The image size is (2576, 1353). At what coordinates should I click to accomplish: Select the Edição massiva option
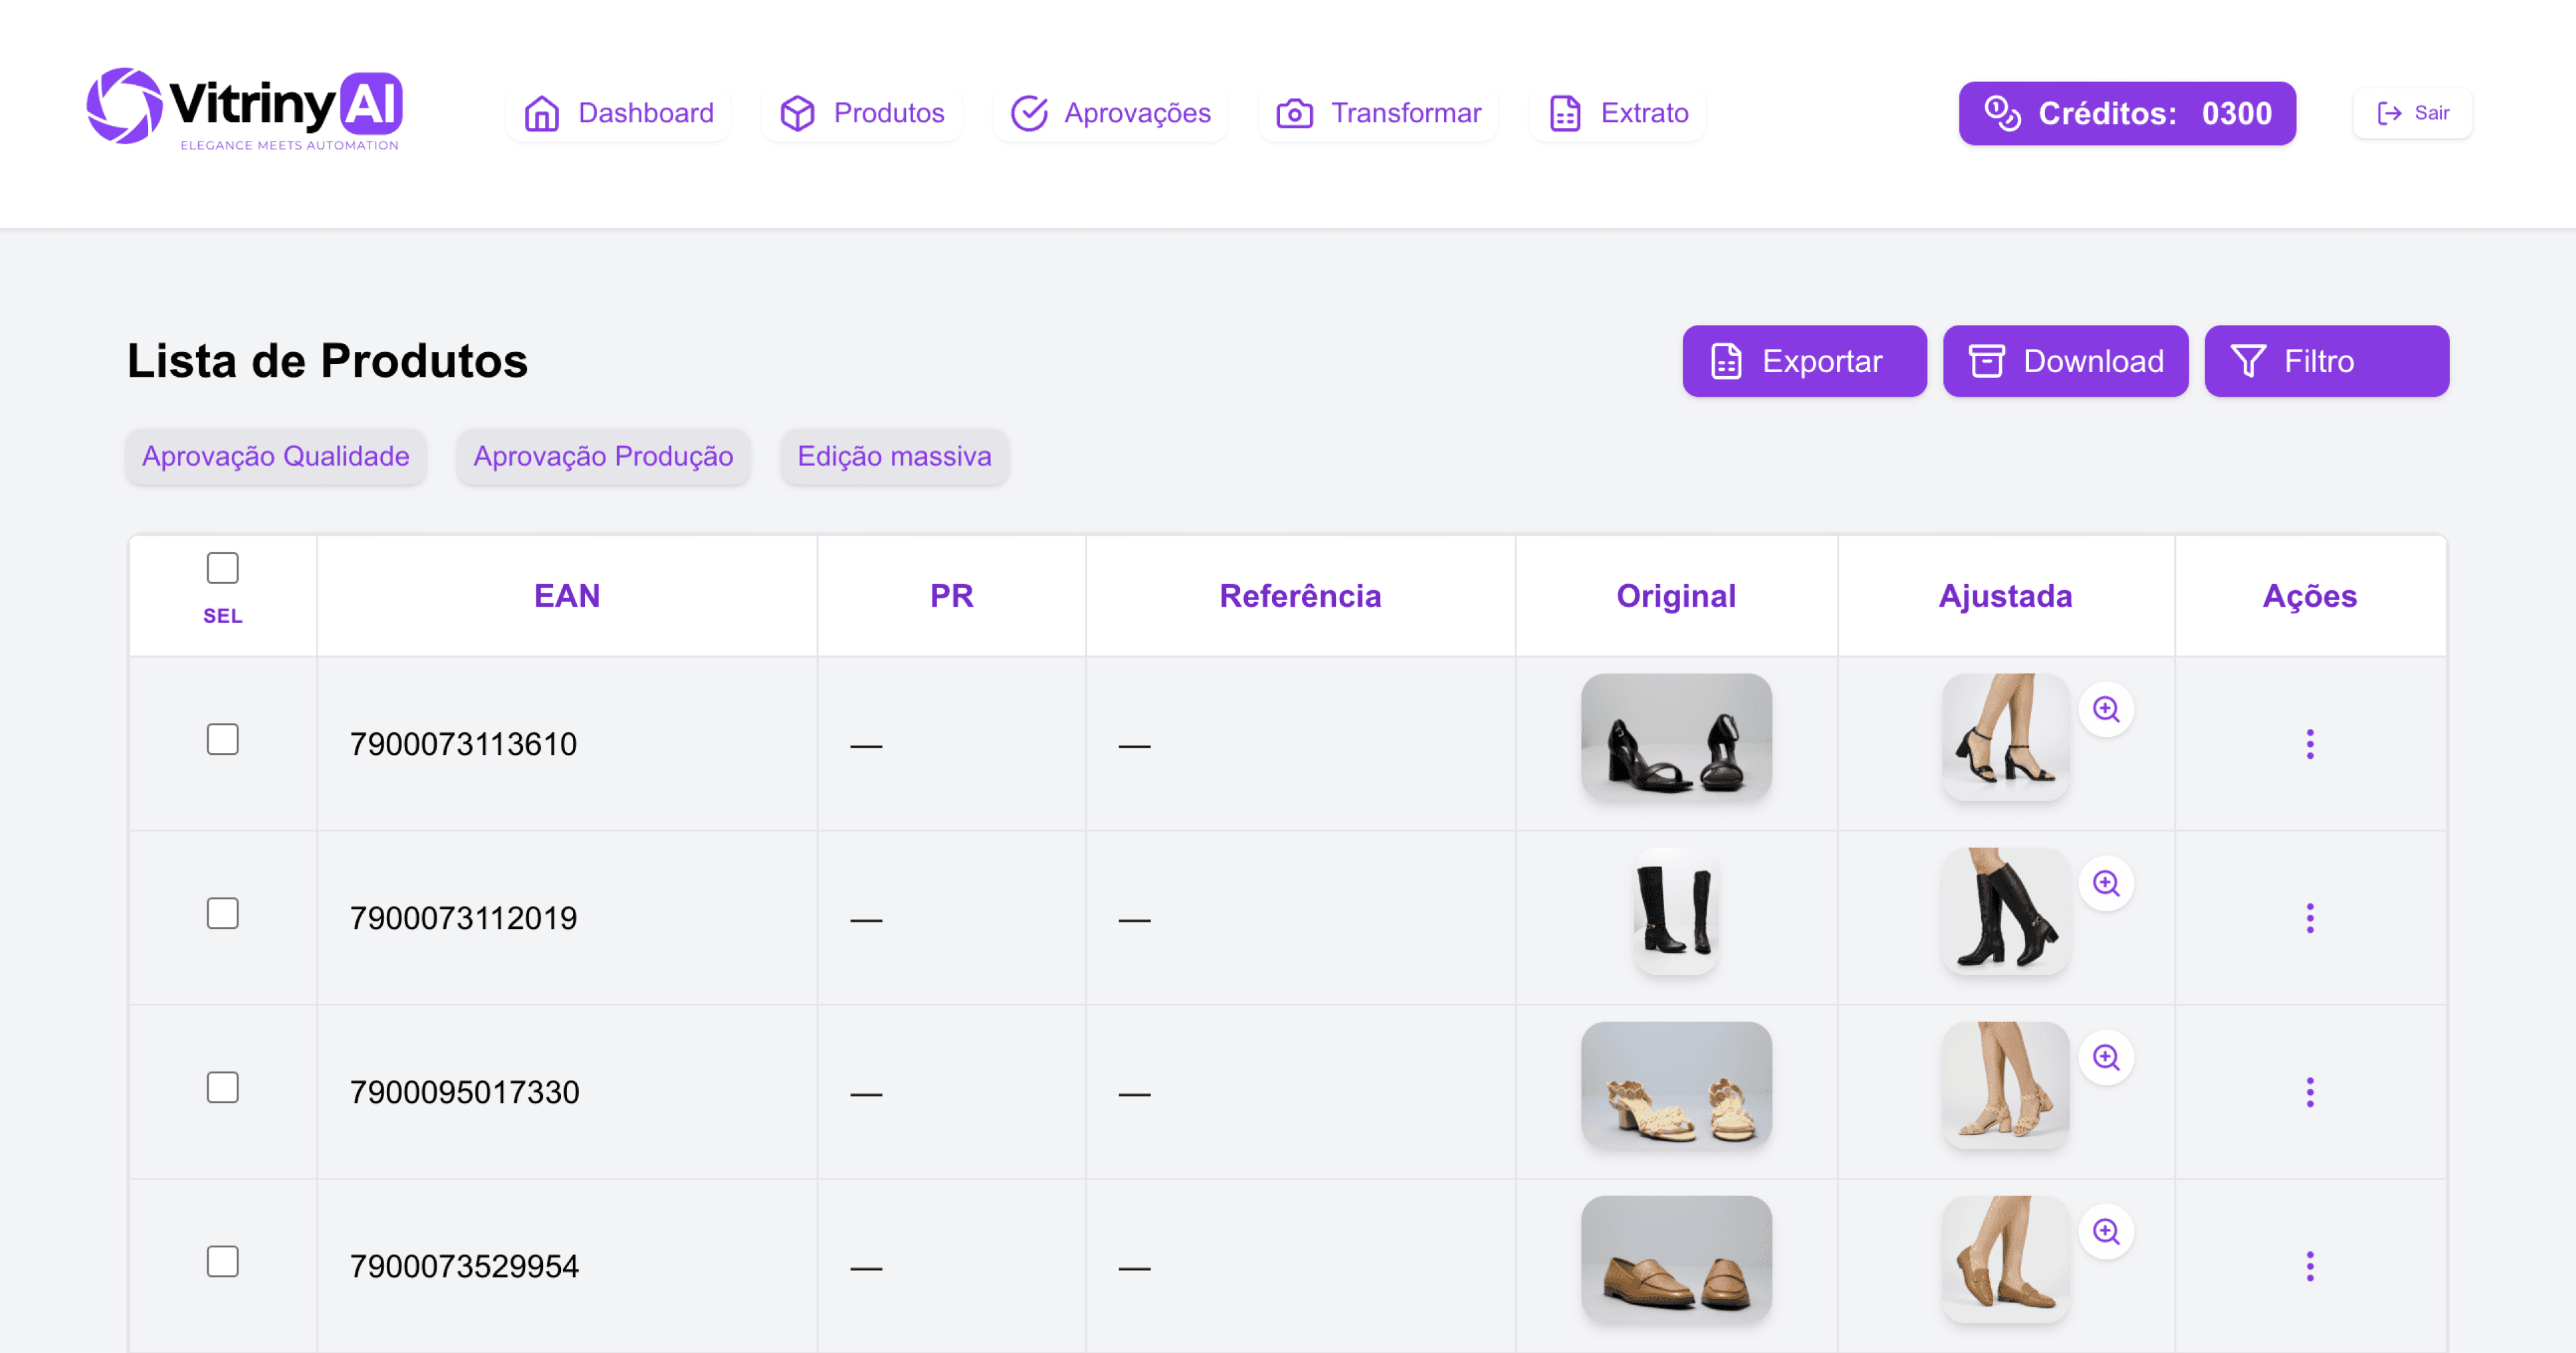pyautogui.click(x=894, y=456)
